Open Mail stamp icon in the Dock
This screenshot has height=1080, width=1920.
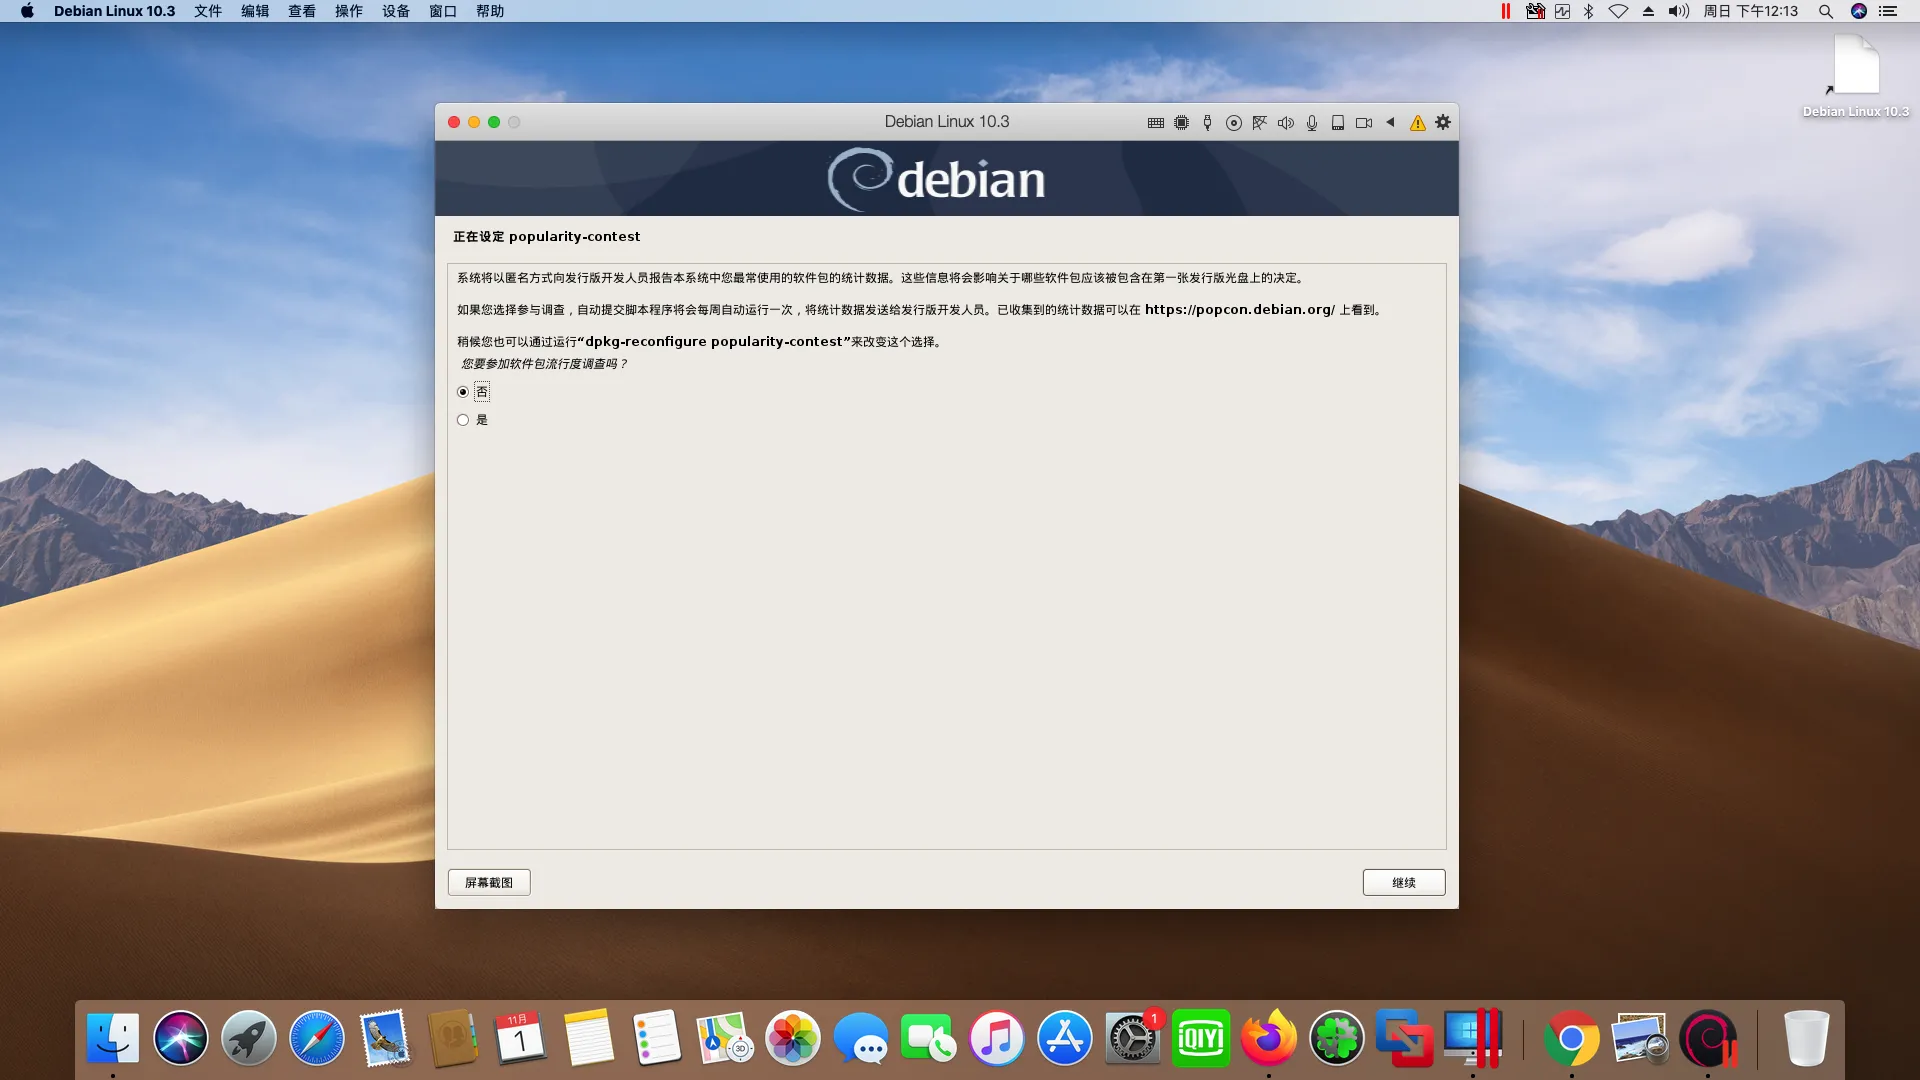tap(385, 1038)
